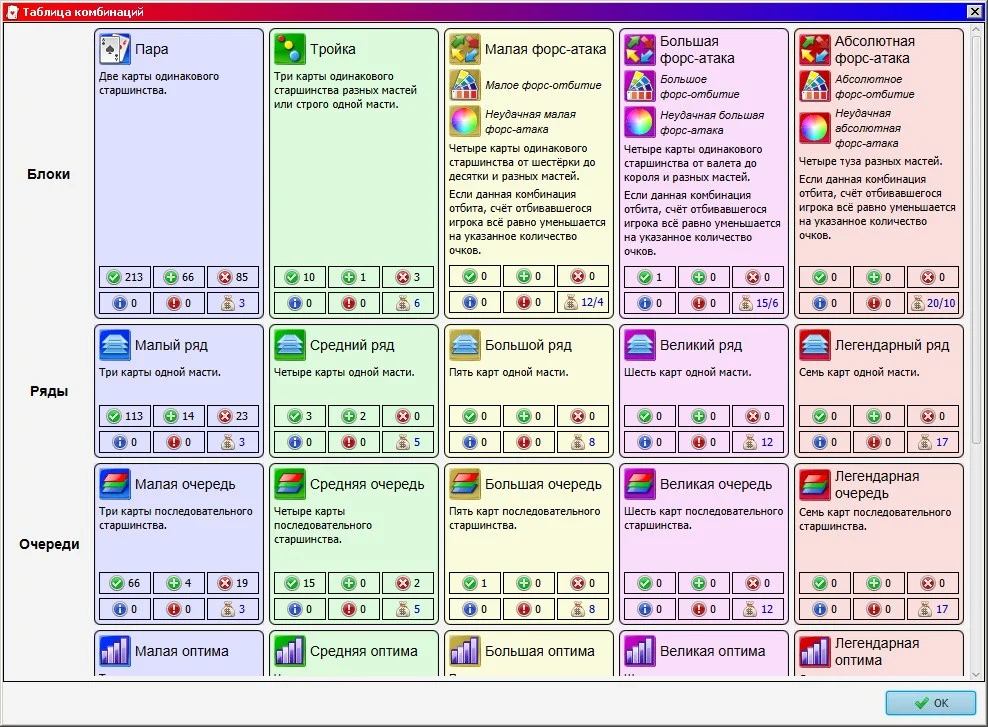
Task: Click the window title bar application icon
Action: (x=11, y=12)
